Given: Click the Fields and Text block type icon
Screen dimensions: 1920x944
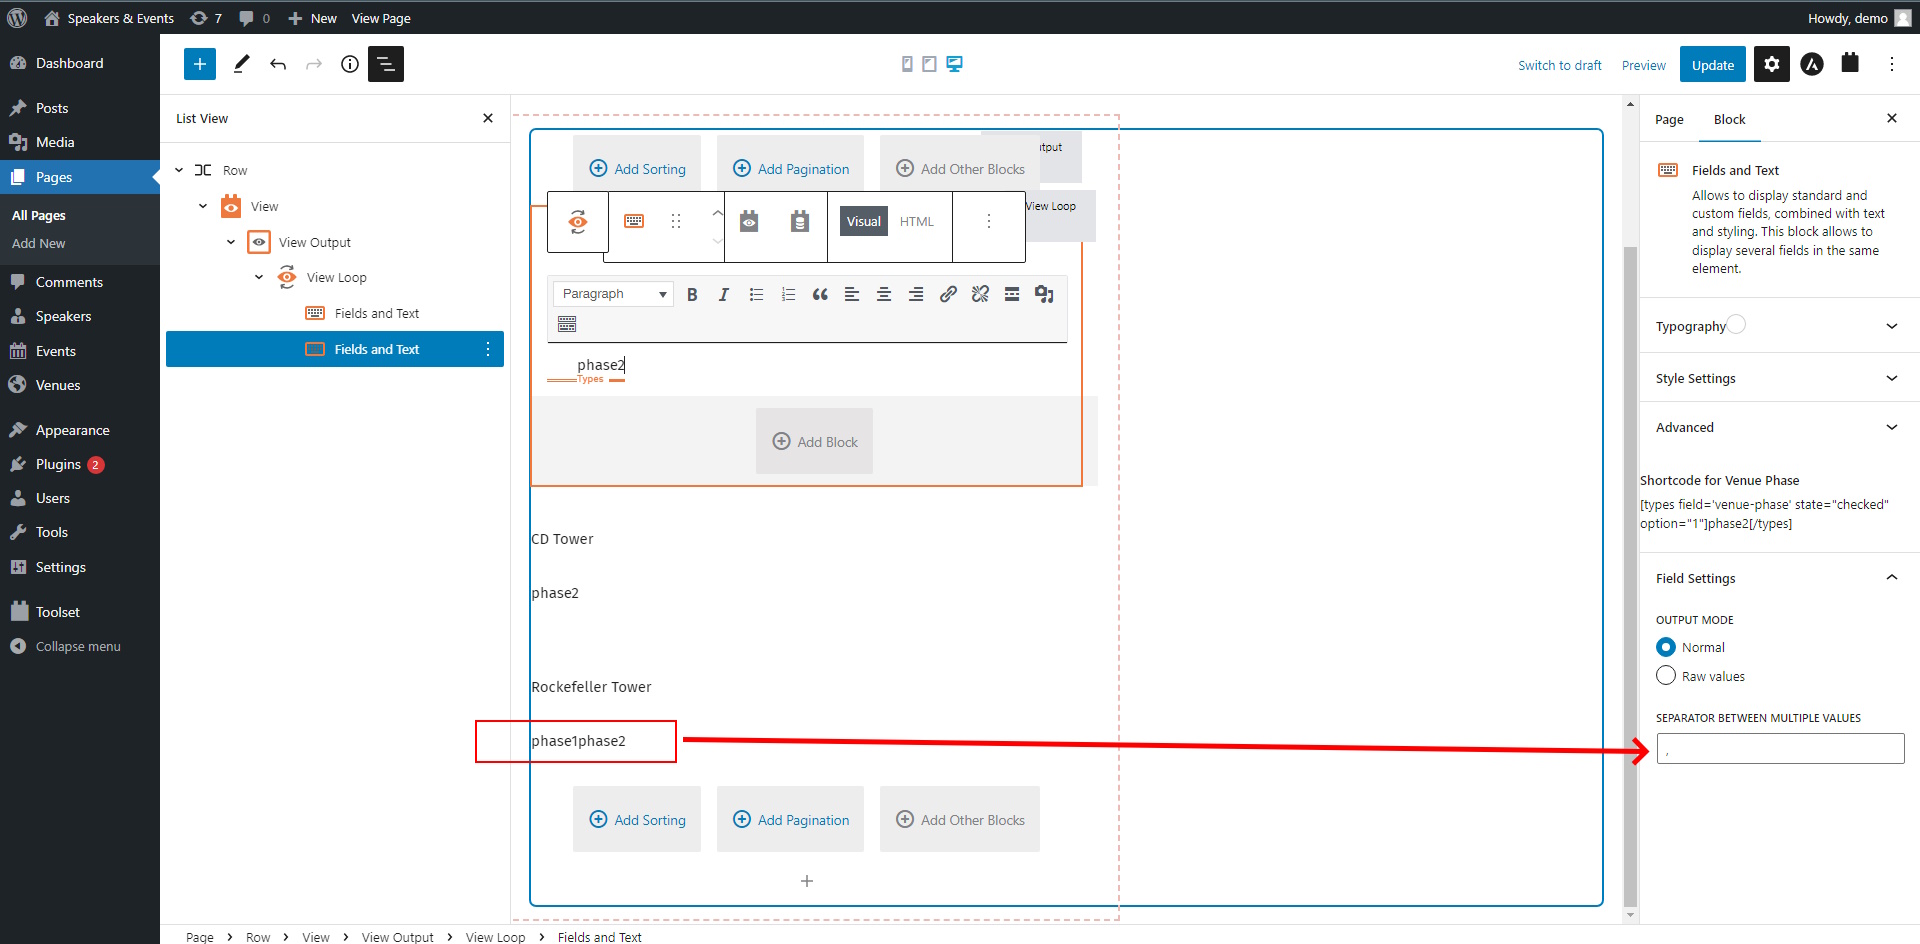Looking at the screenshot, I should [x=634, y=221].
